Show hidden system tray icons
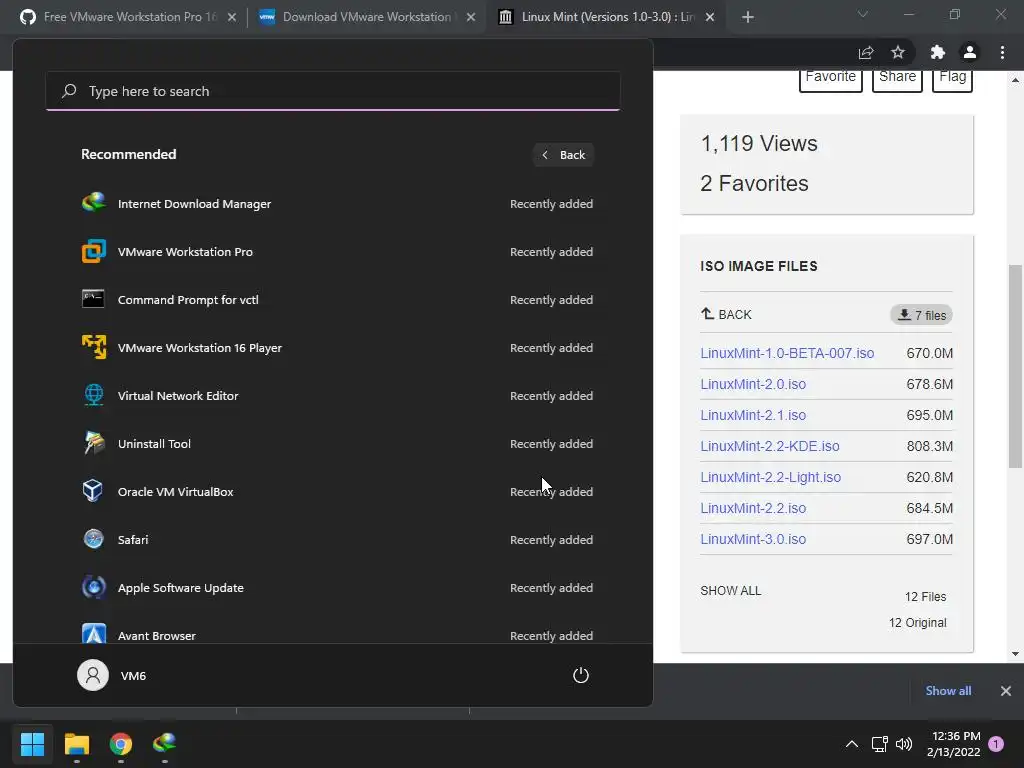 [x=852, y=744]
